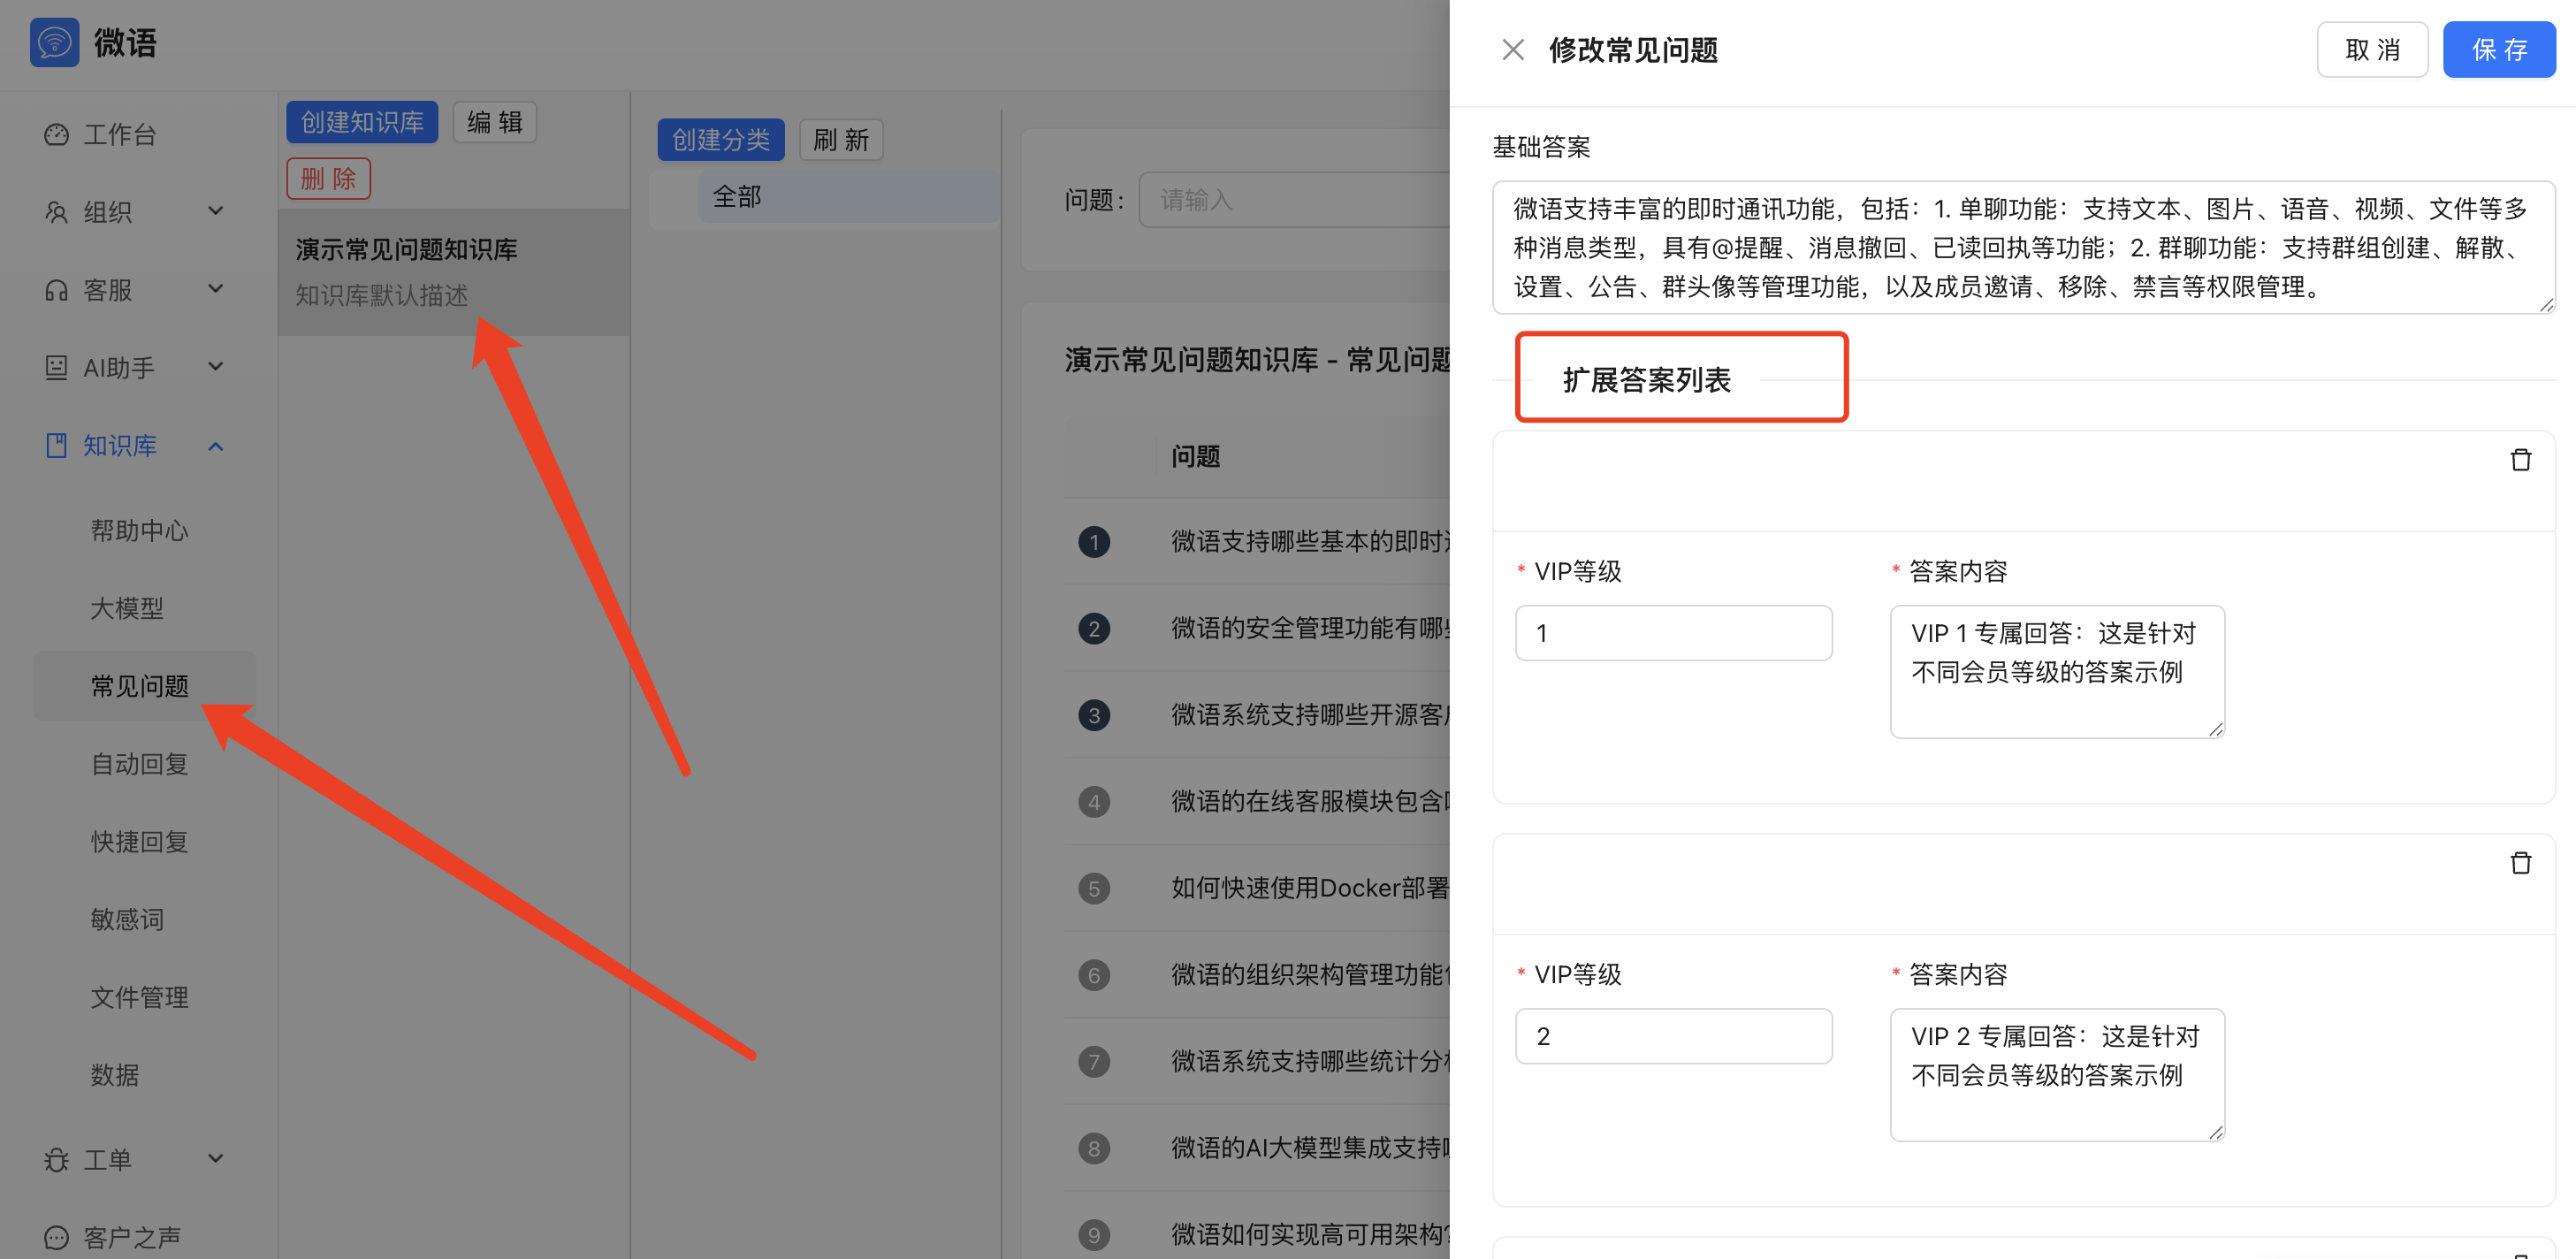Click the 刷新 refresh button

pos(840,139)
